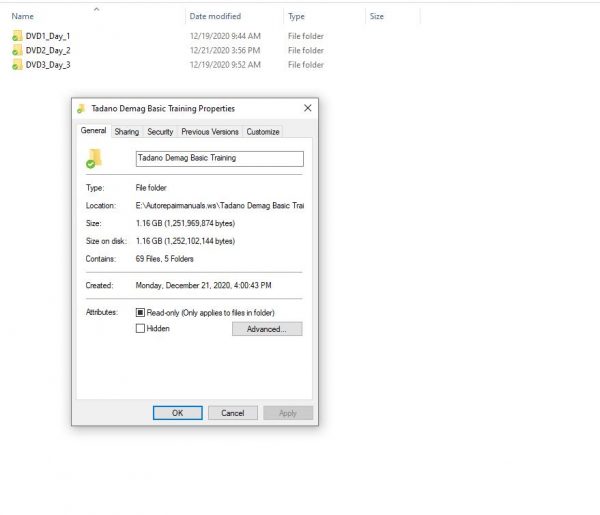The image size is (600, 515).
Task: Switch to the General tab
Action: pyautogui.click(x=93, y=130)
